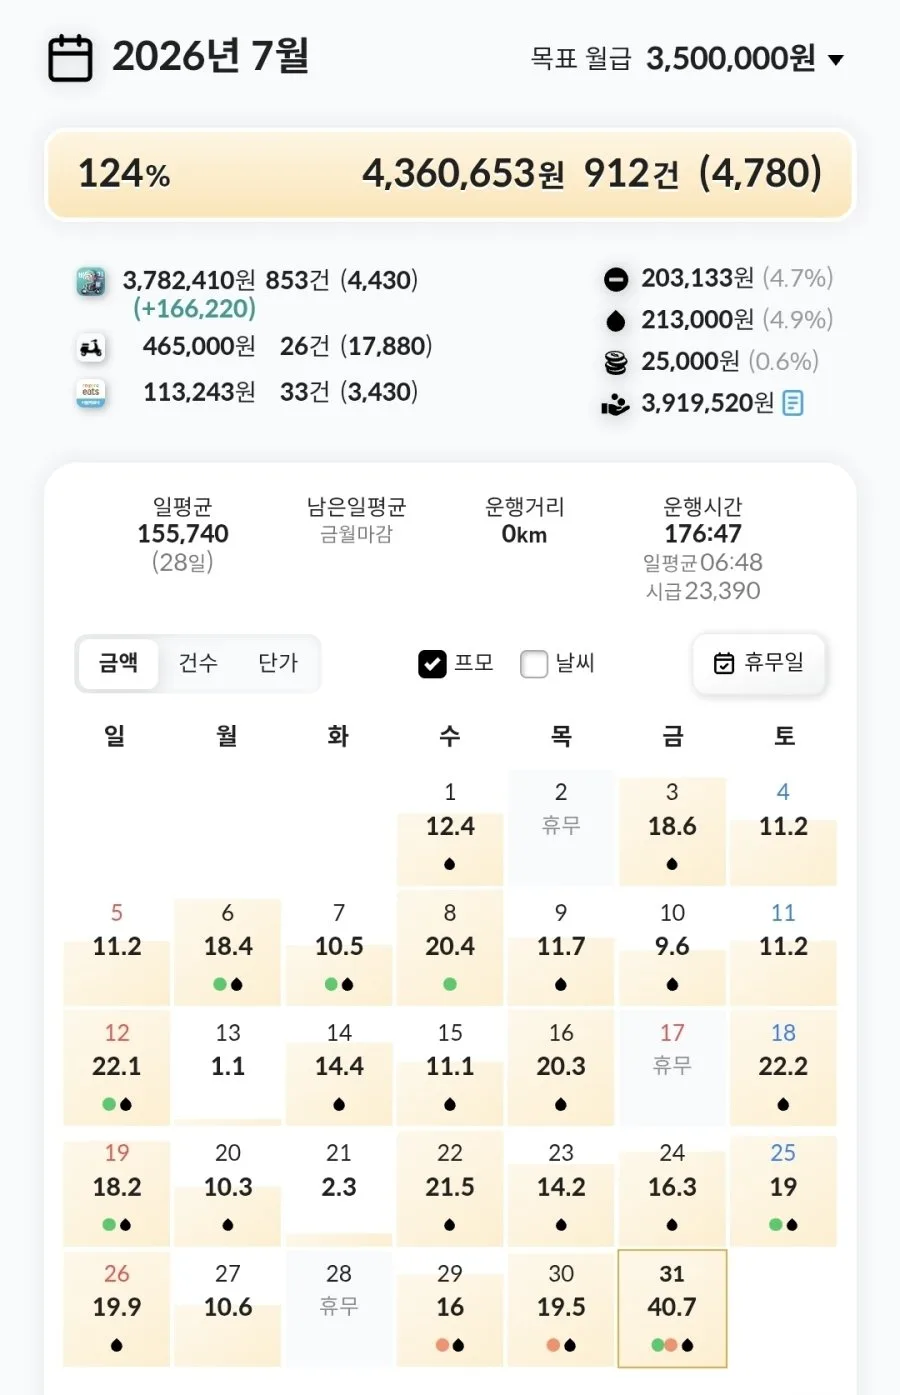
Task: Switch to the 단가 tab
Action: coord(278,663)
